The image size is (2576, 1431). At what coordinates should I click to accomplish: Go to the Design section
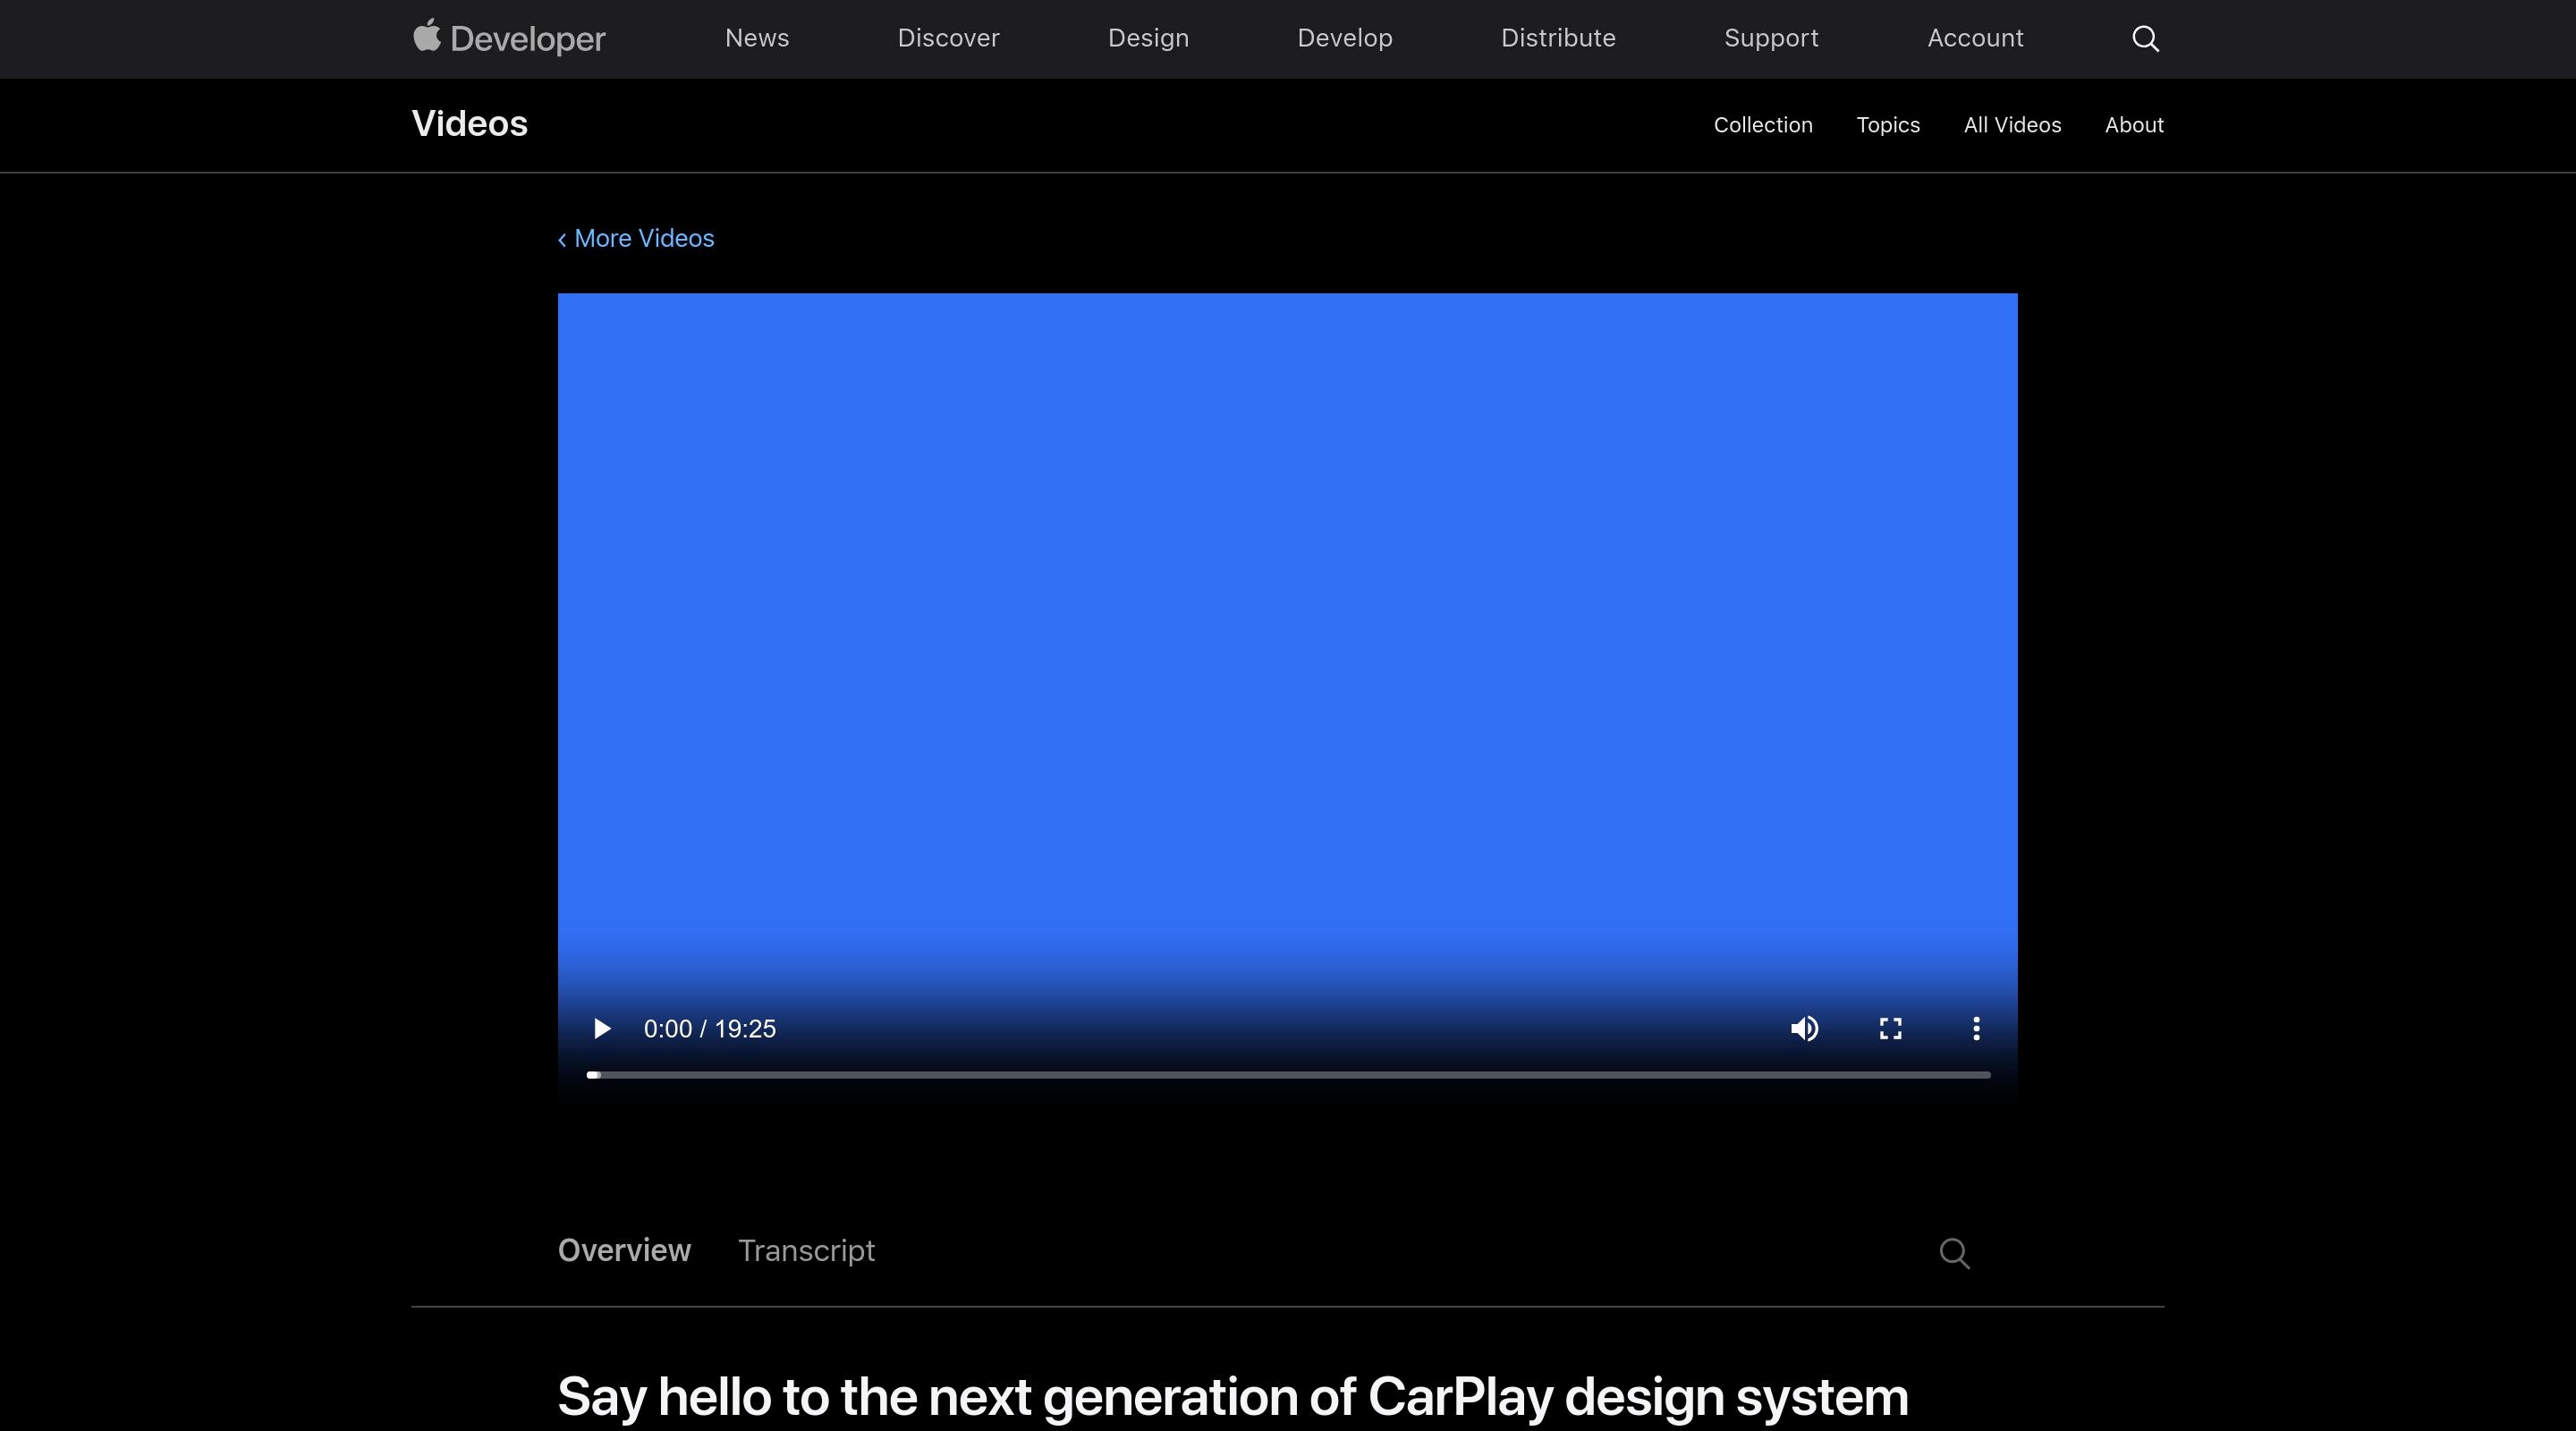[x=1148, y=38]
